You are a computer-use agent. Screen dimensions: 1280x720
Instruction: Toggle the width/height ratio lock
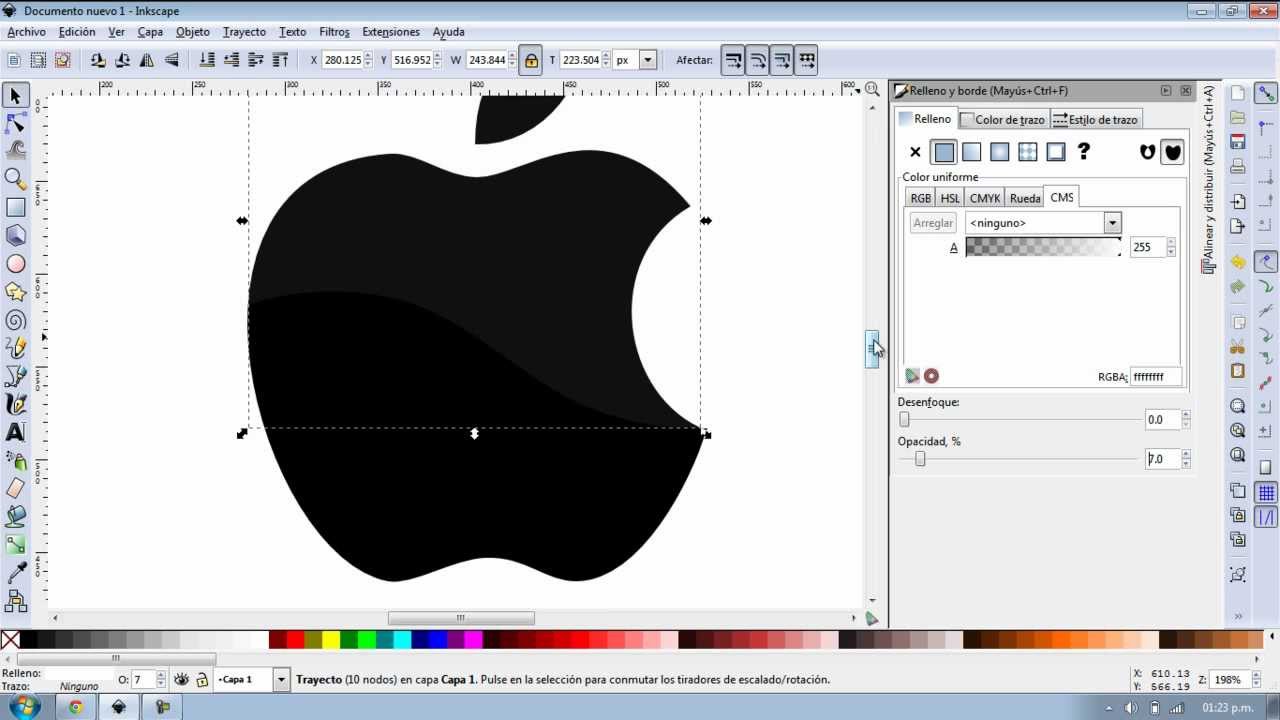point(530,60)
